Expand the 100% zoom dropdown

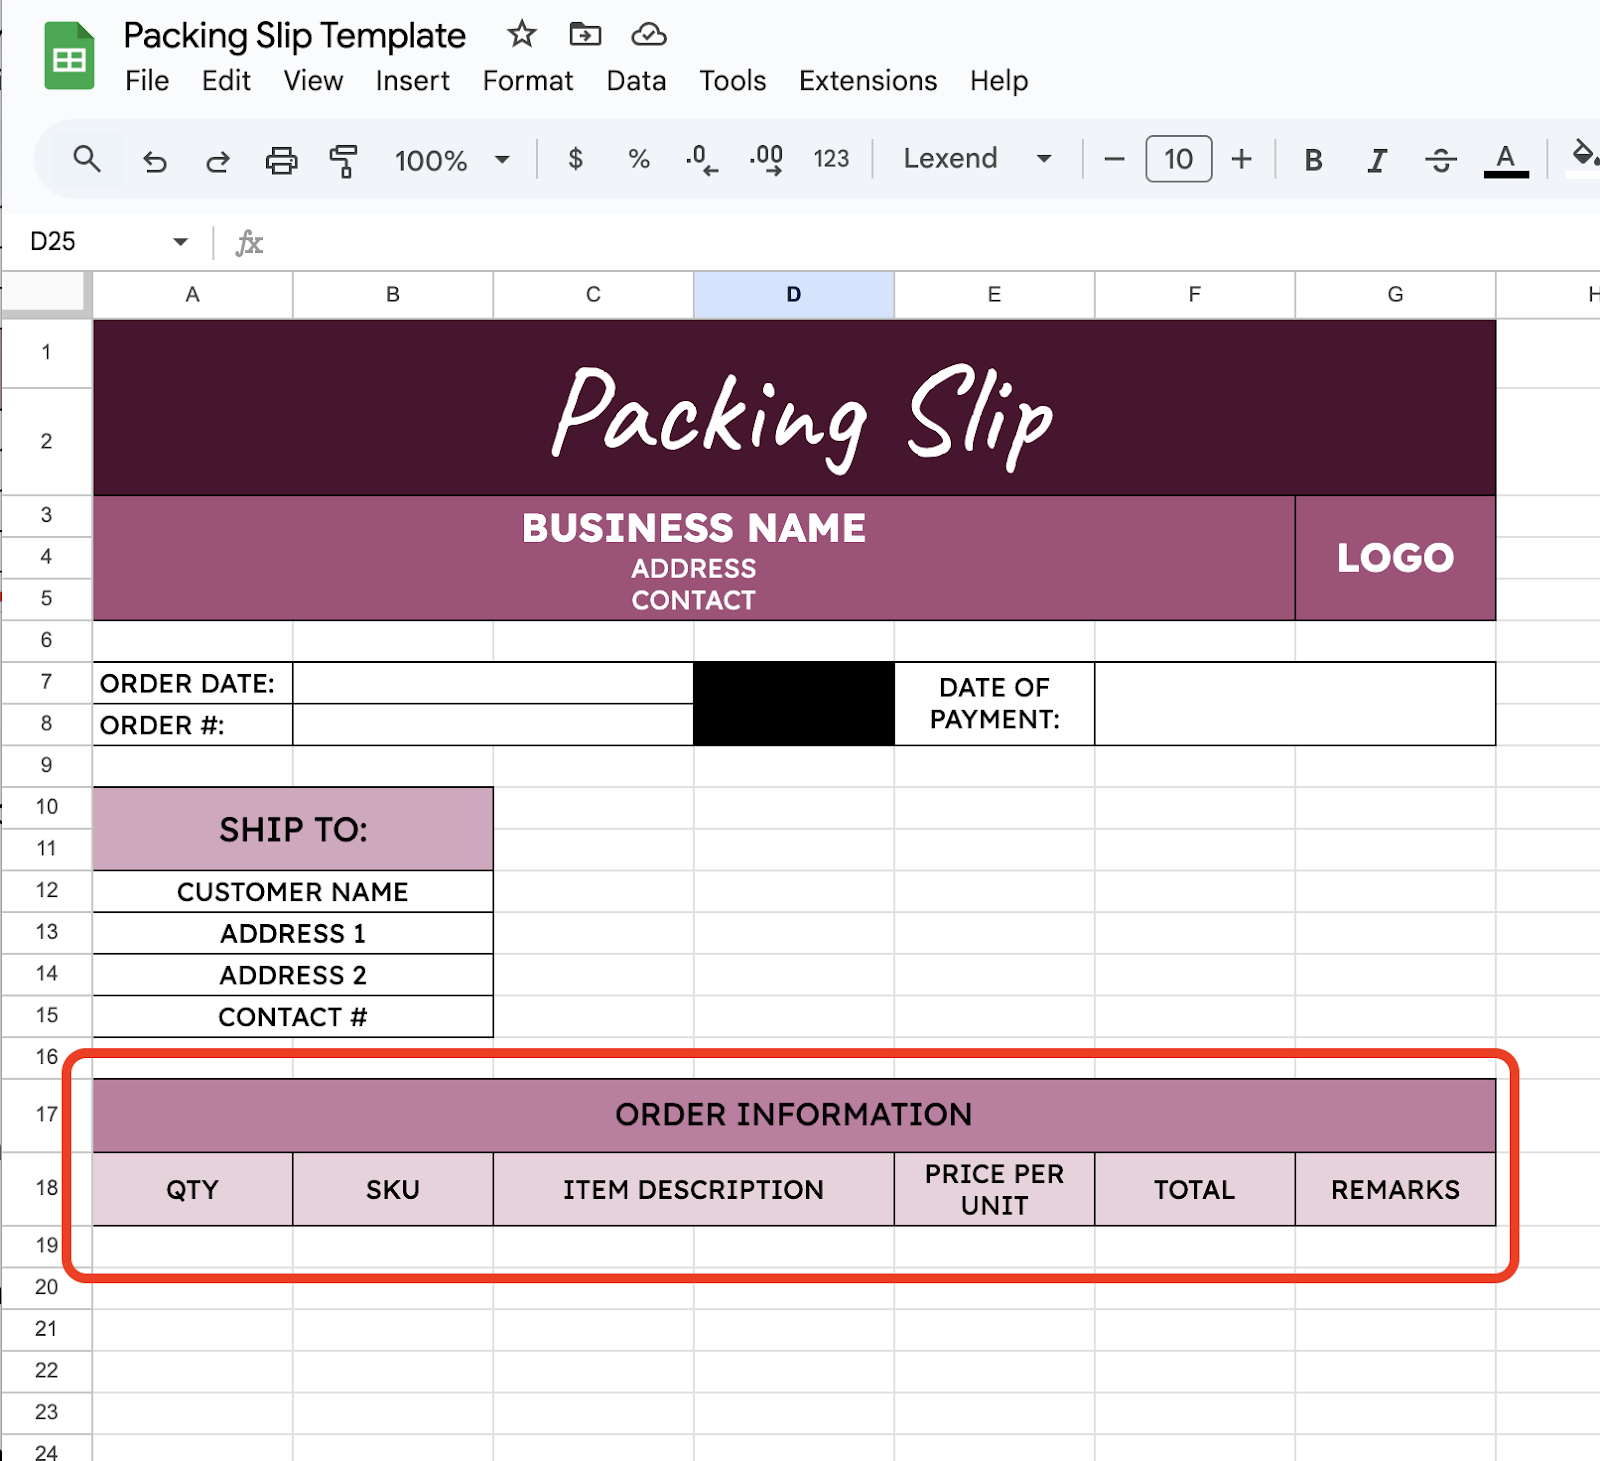pos(502,160)
